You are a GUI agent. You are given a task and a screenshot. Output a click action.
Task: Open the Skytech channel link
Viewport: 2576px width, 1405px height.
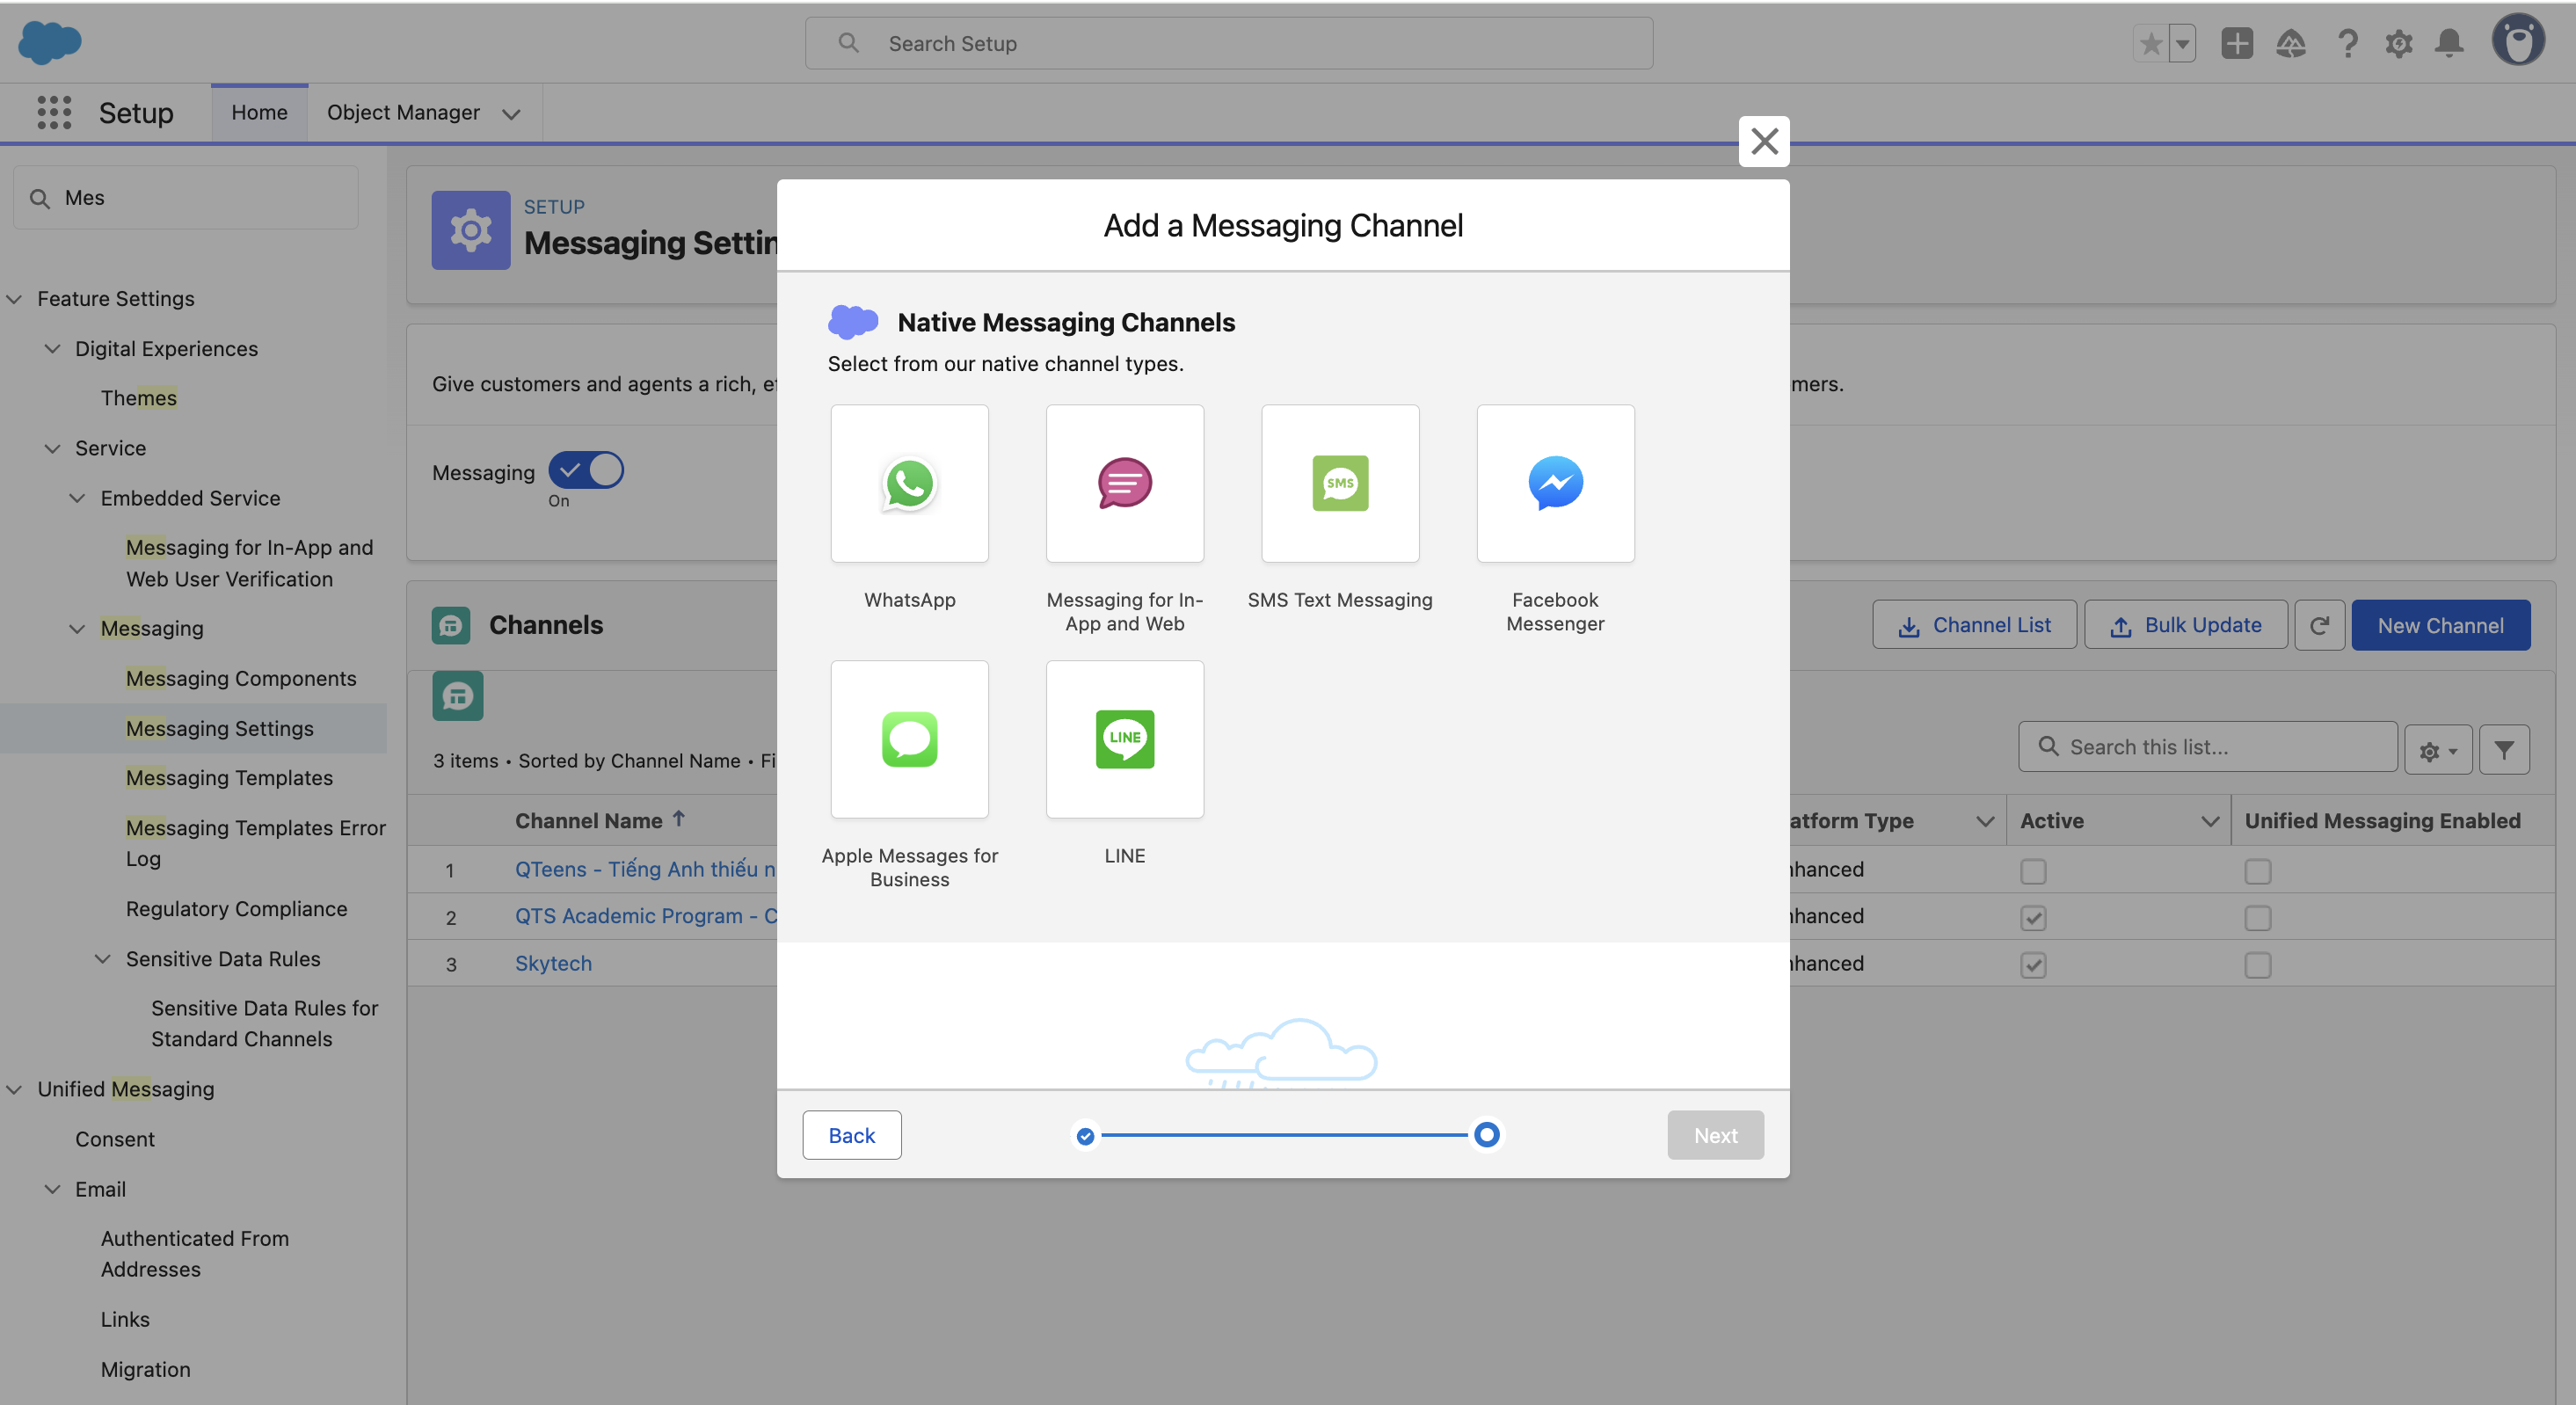click(553, 962)
